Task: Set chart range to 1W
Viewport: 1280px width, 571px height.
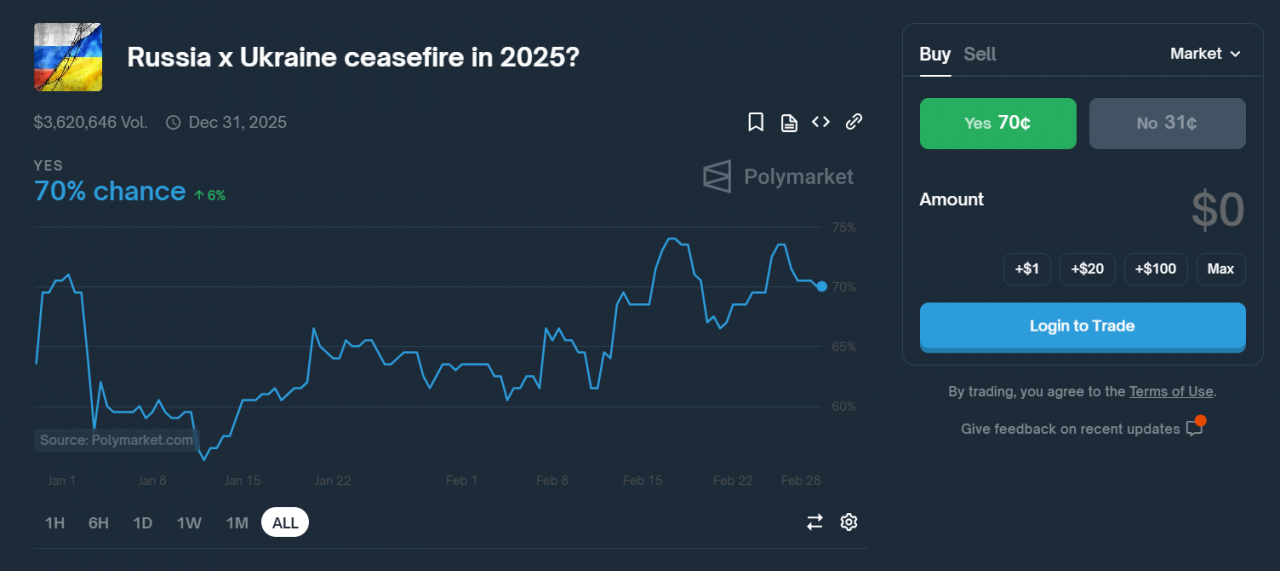Action: [x=189, y=522]
